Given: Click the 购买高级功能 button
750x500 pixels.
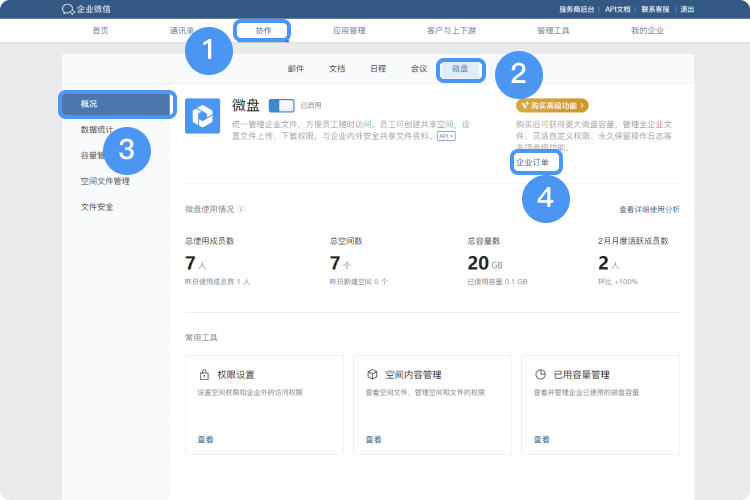Looking at the screenshot, I should [x=552, y=105].
